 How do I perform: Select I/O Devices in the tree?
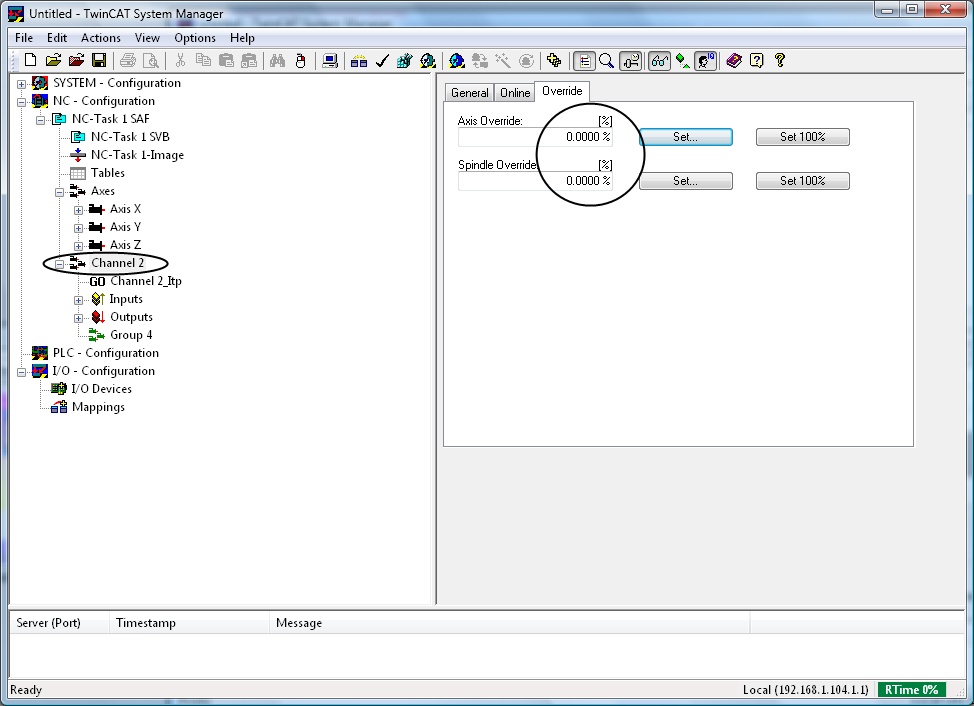tap(101, 389)
